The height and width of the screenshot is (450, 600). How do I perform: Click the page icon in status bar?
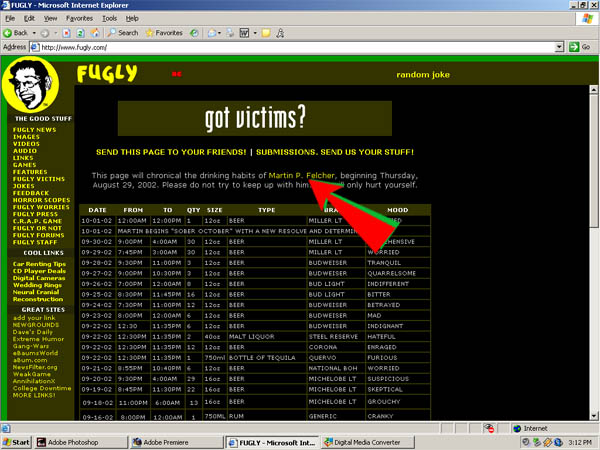tap(6, 428)
